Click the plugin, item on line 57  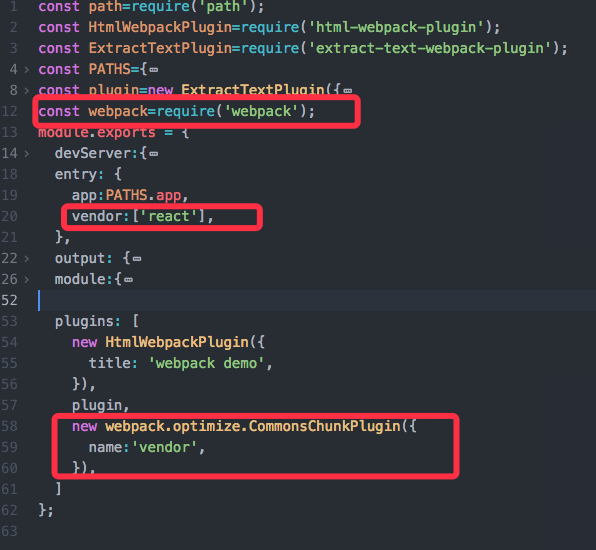pyautogui.click(x=101, y=406)
